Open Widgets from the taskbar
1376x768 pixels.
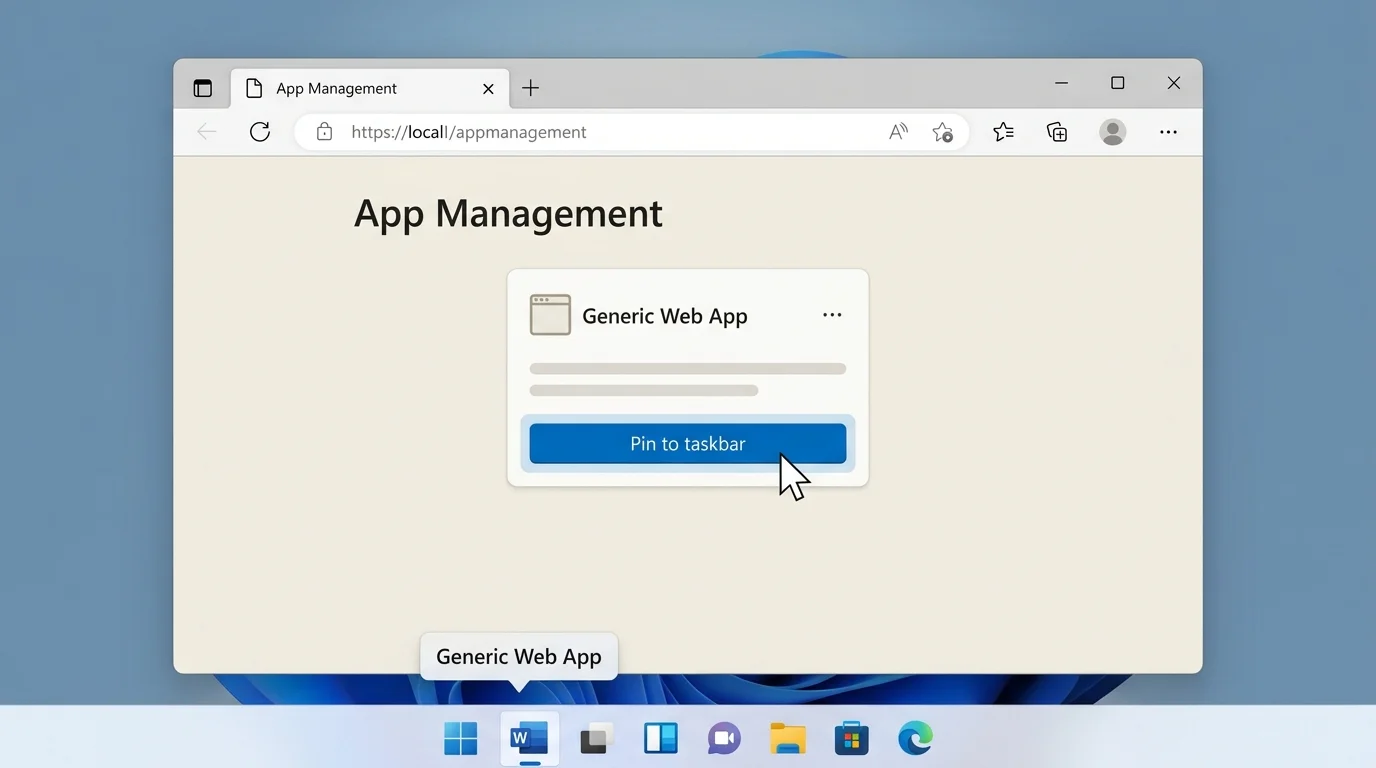tap(661, 739)
